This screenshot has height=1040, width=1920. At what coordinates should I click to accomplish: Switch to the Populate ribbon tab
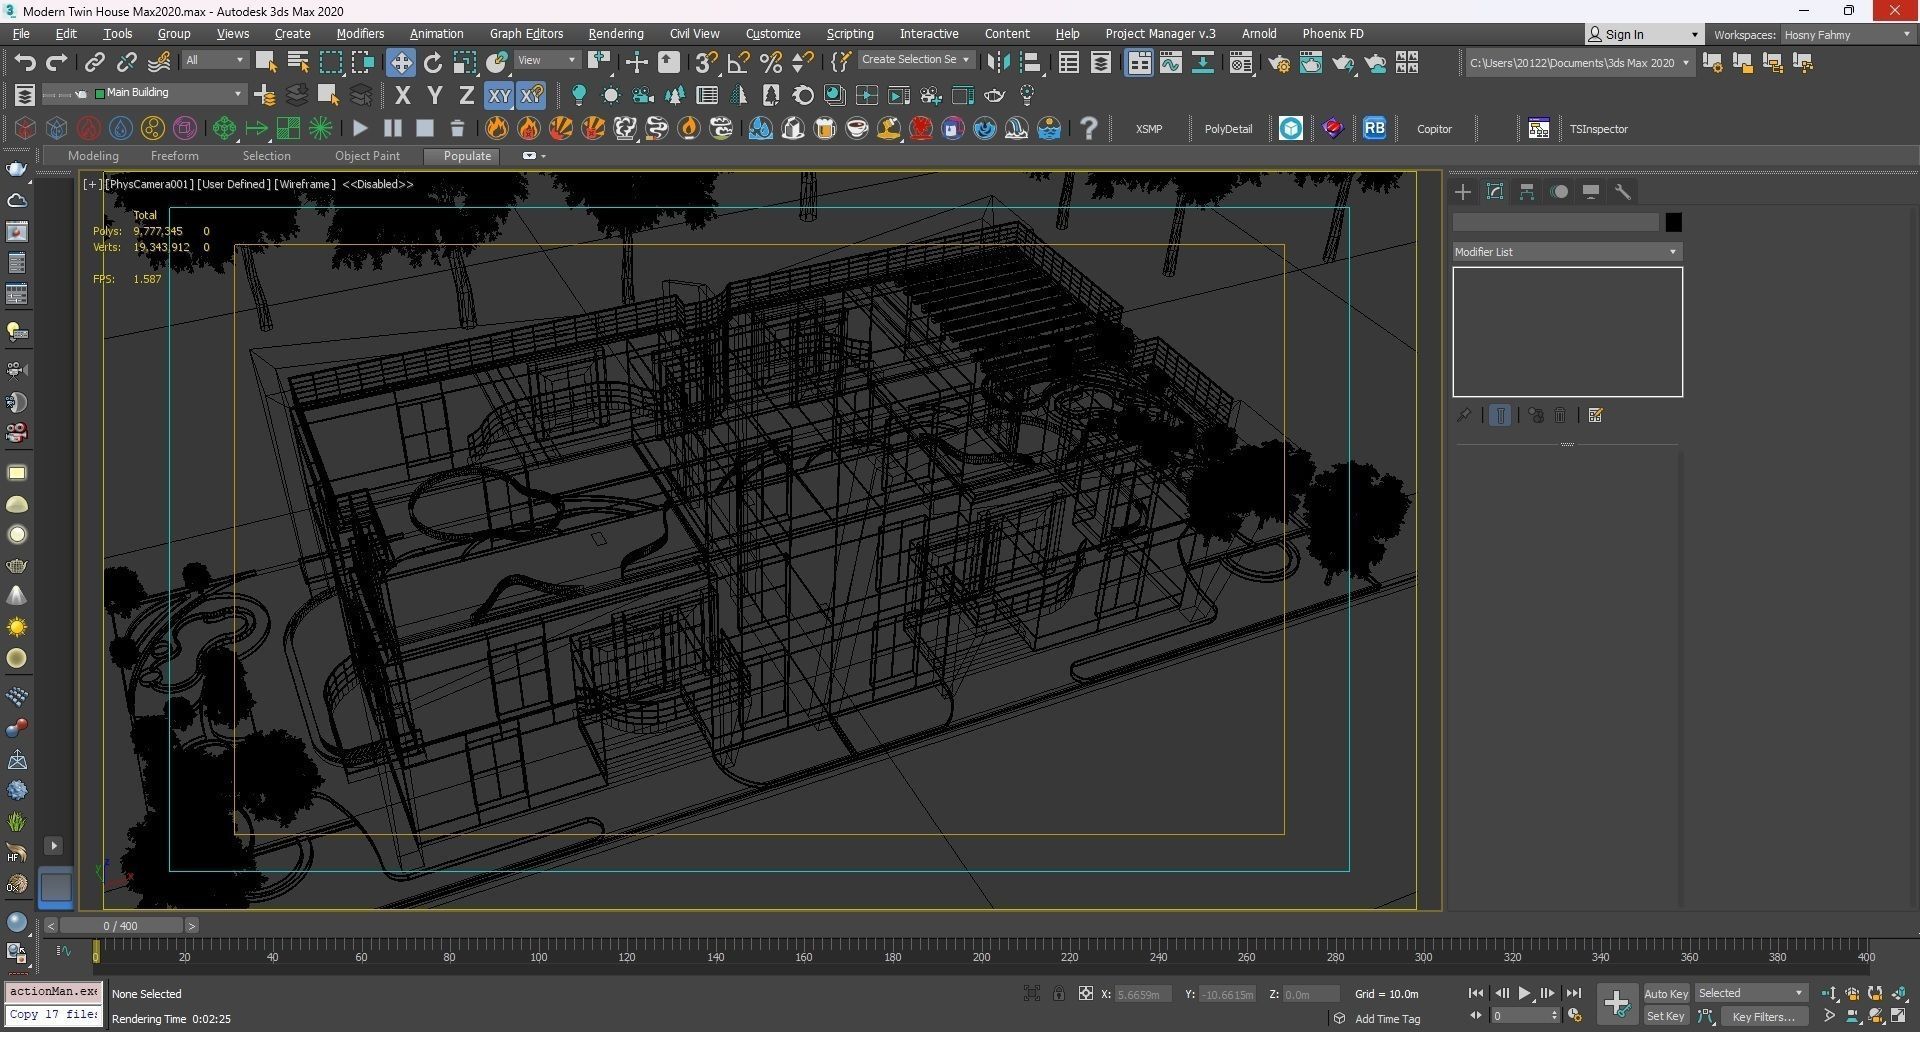pos(467,156)
